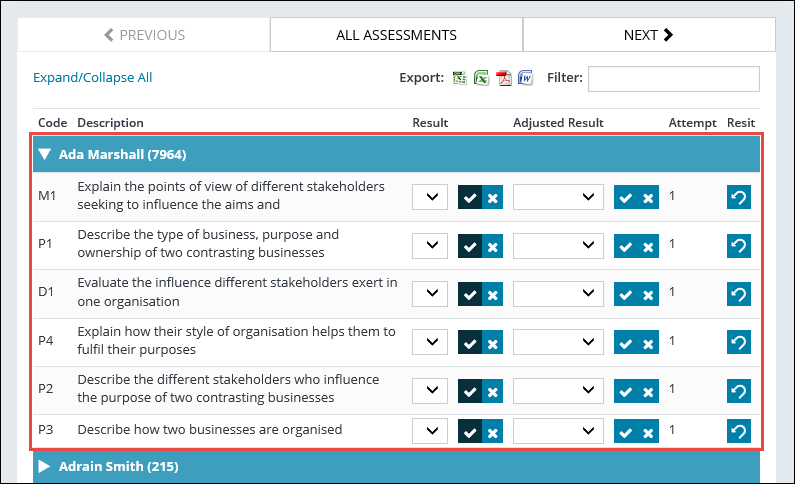Click resit icon for P4 criterion

[738, 342]
